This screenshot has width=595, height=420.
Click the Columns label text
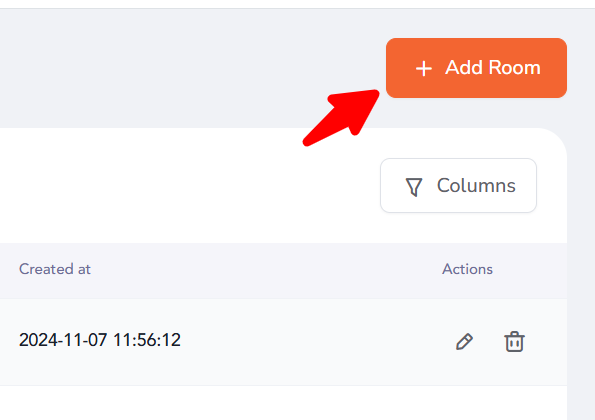point(476,186)
